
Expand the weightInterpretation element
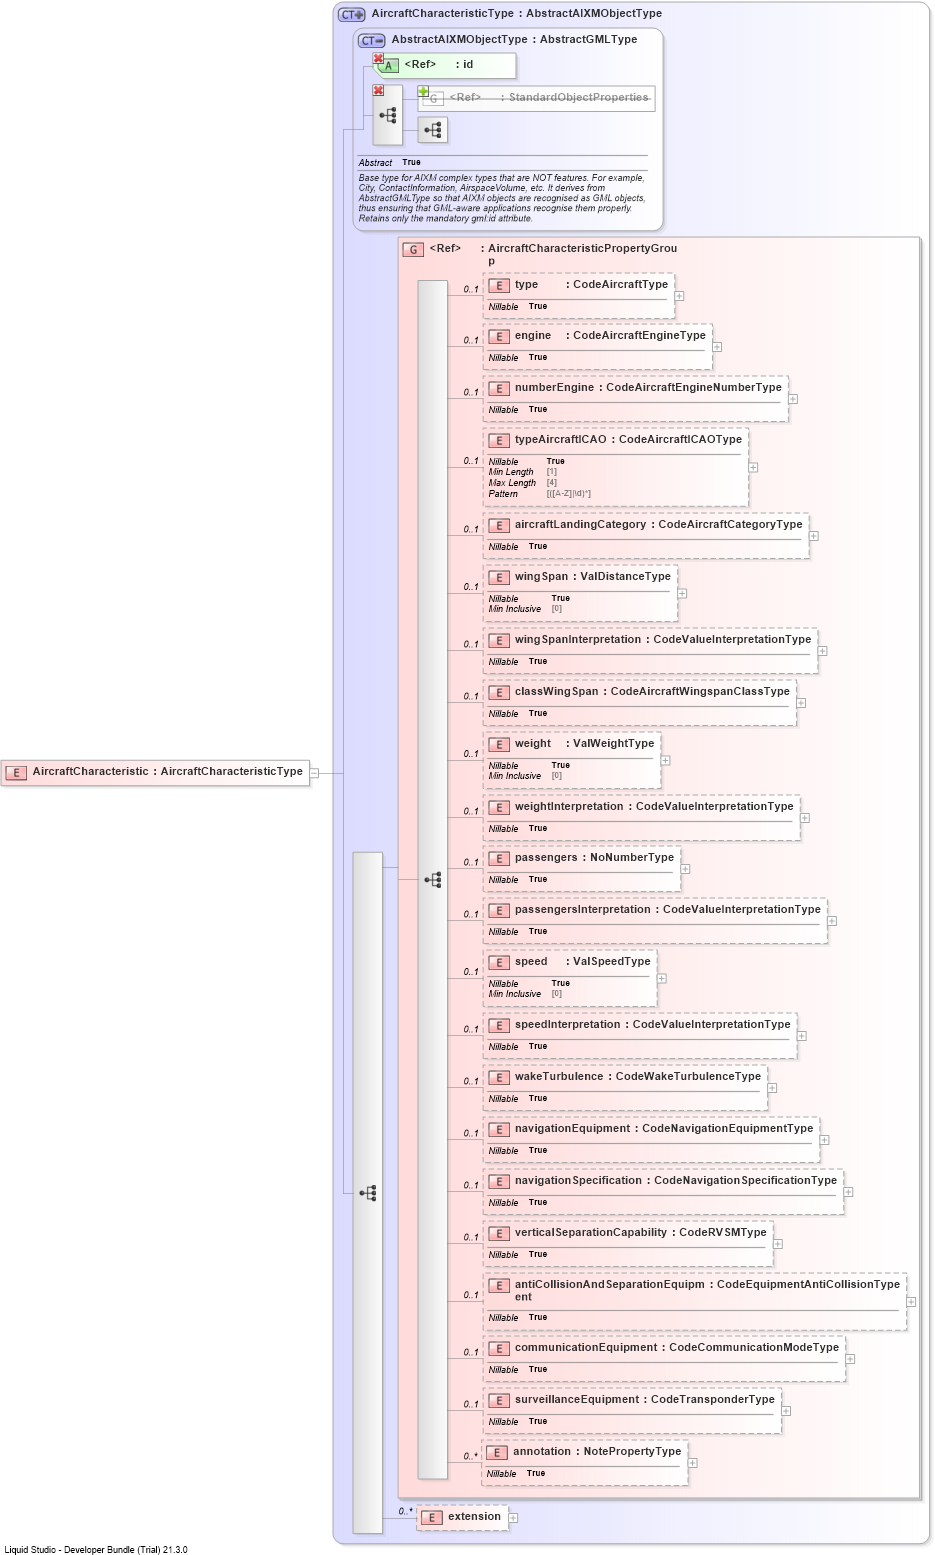click(x=805, y=818)
